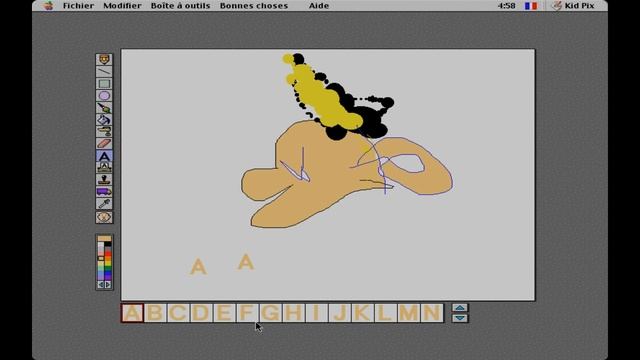The width and height of the screenshot is (640, 360).
Task: Choose letter K stamp in option bar
Action: (x=362, y=313)
